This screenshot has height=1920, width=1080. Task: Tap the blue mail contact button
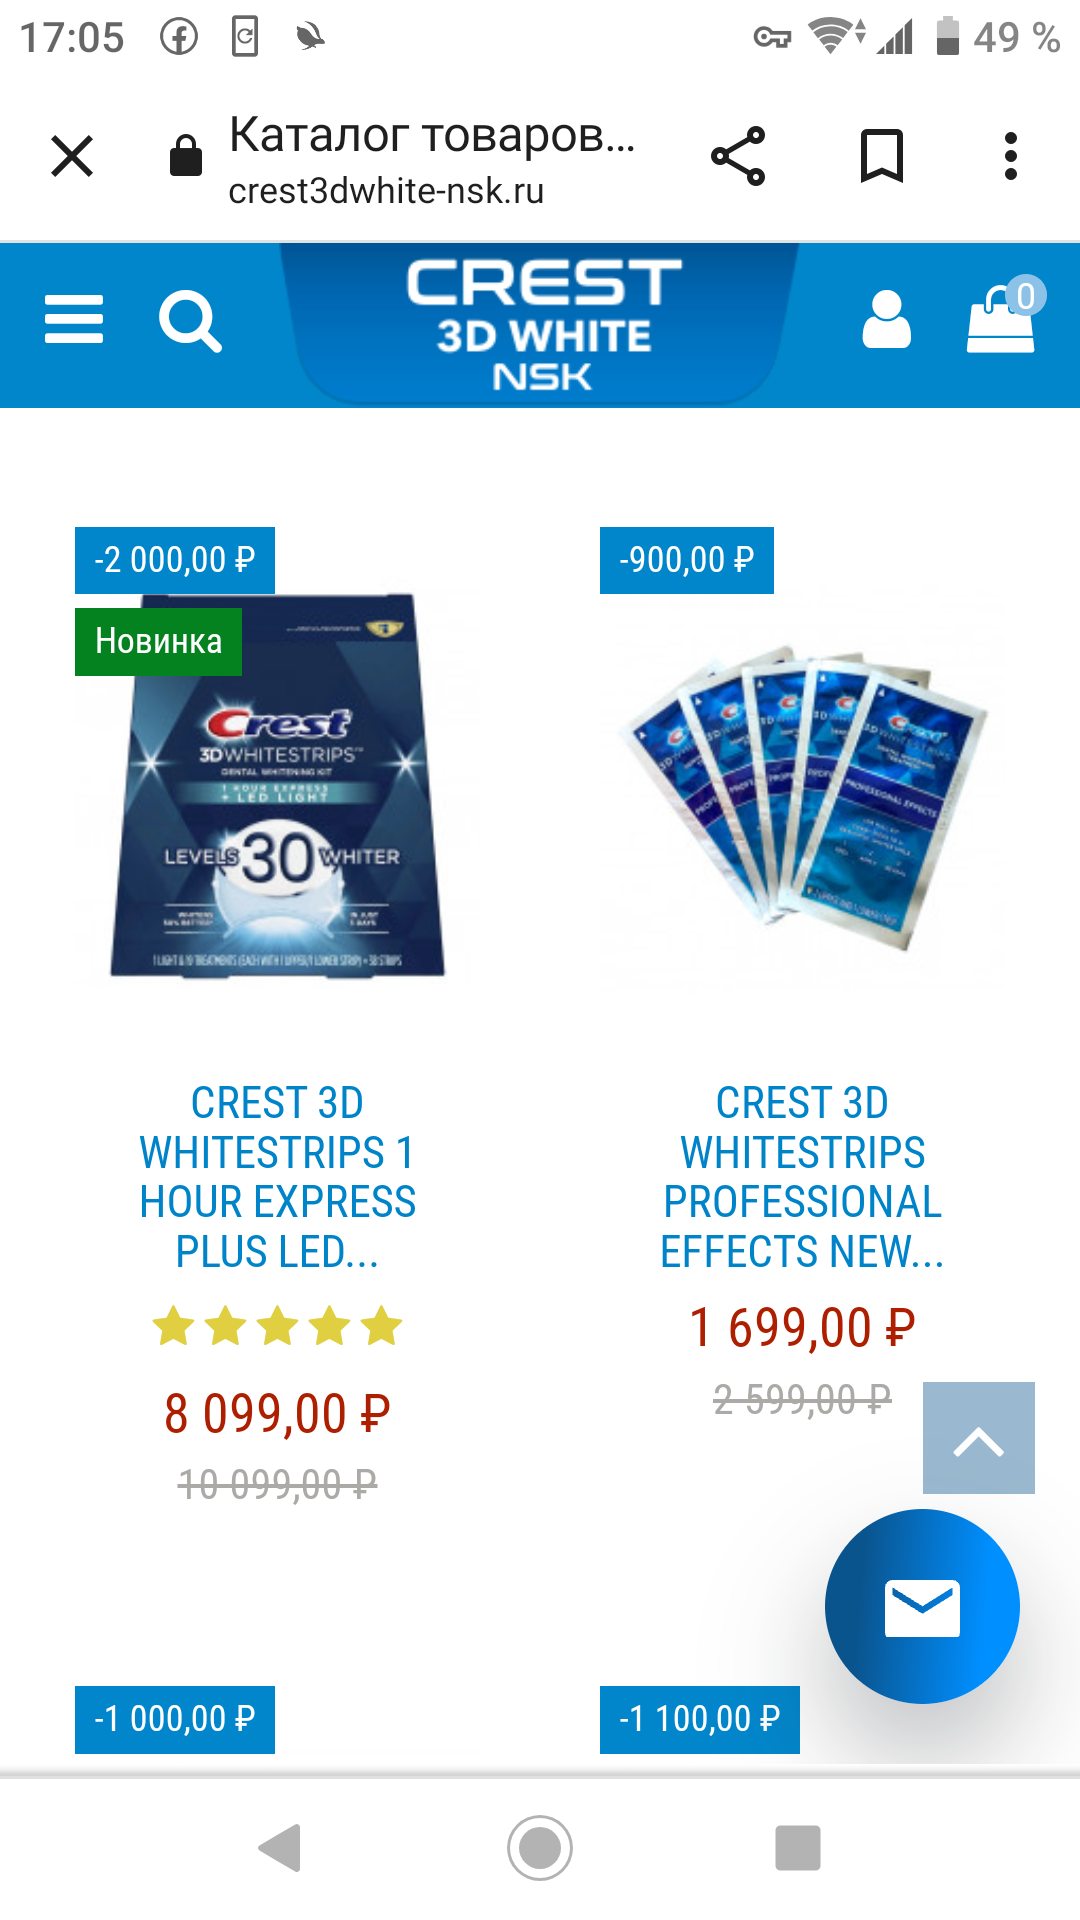click(922, 1606)
